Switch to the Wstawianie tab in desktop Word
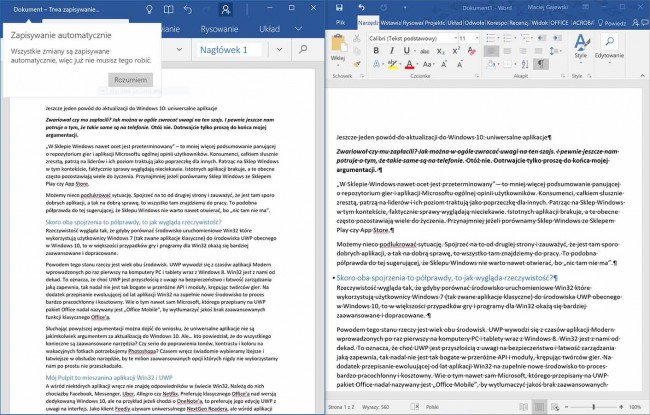 [x=390, y=23]
